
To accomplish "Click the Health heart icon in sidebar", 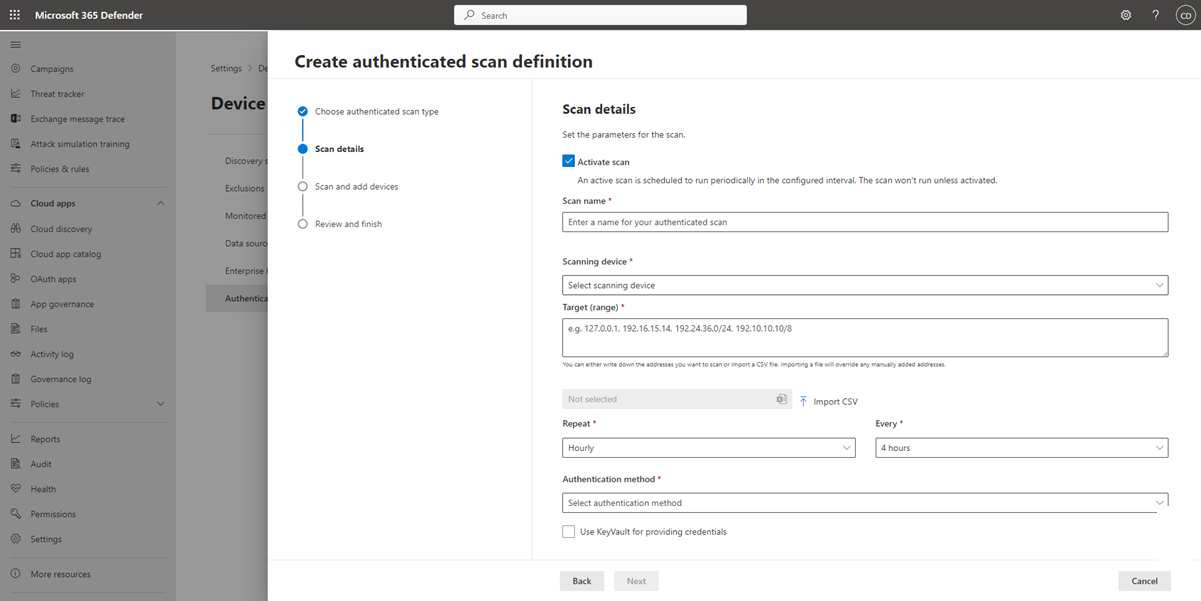I will (15, 489).
